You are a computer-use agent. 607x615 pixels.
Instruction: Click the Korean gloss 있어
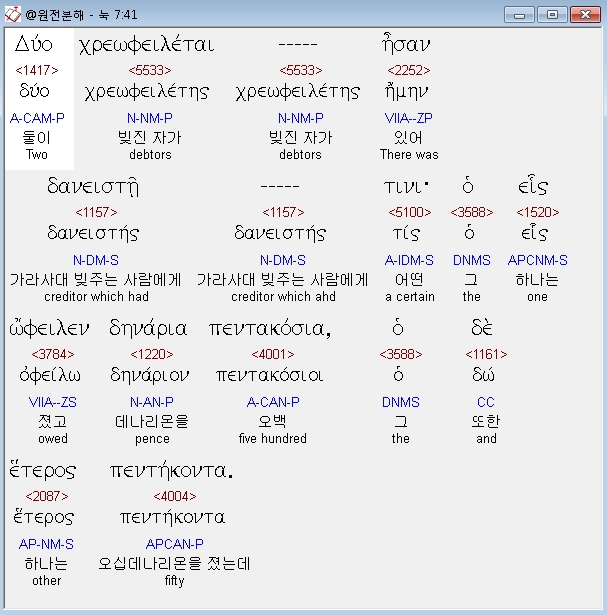tap(408, 138)
